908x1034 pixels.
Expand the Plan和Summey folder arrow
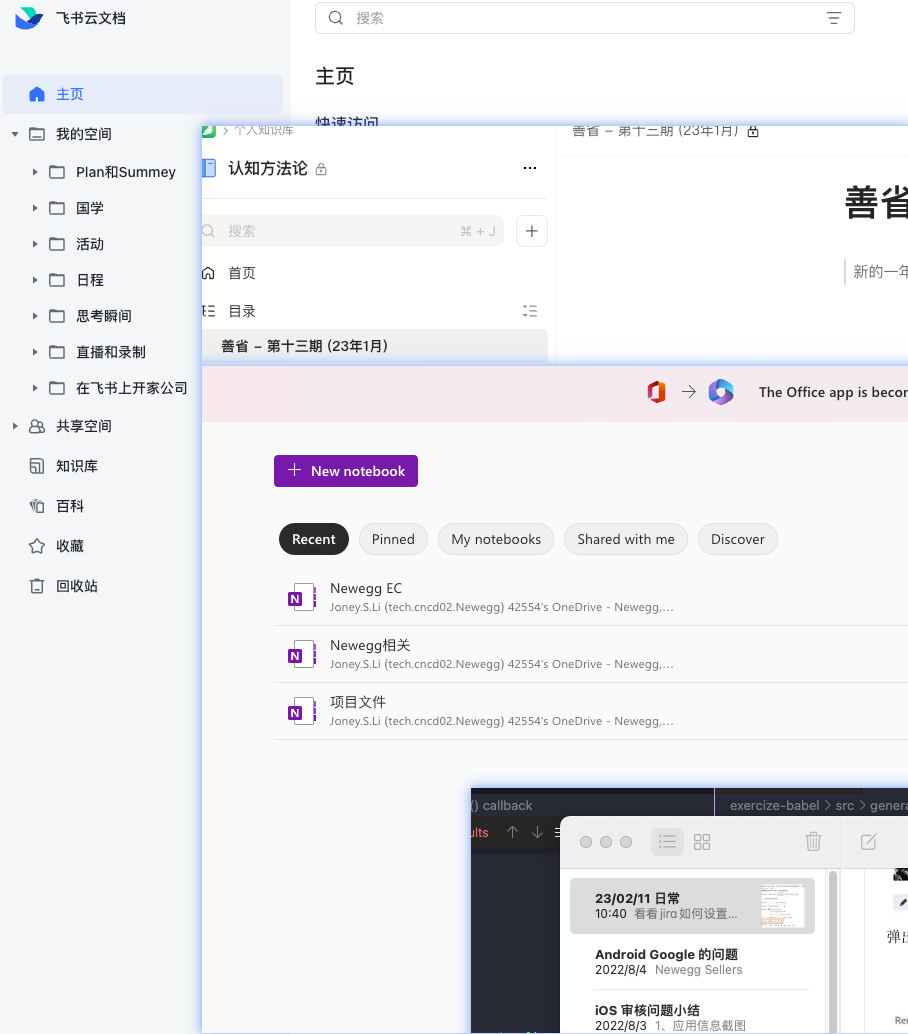[x=35, y=172]
